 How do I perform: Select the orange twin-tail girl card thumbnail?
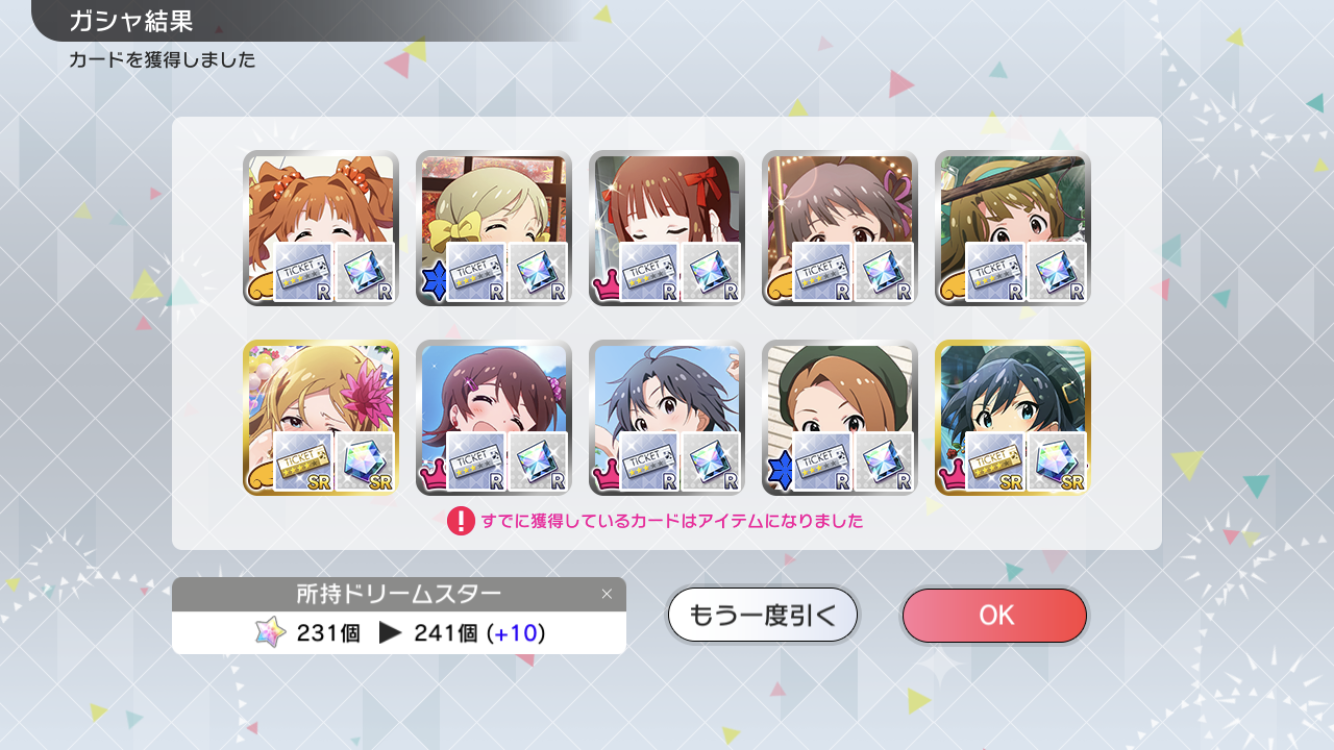tap(321, 228)
